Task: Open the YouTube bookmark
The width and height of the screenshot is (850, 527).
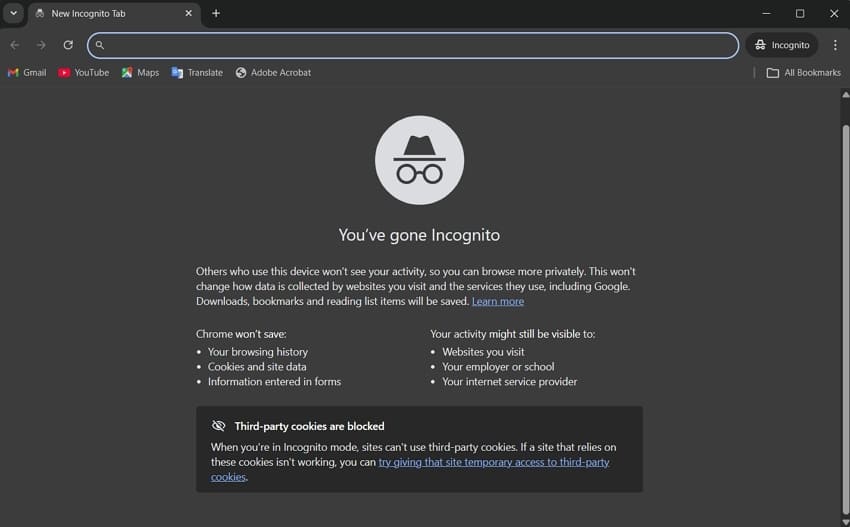Action: click(x=83, y=73)
